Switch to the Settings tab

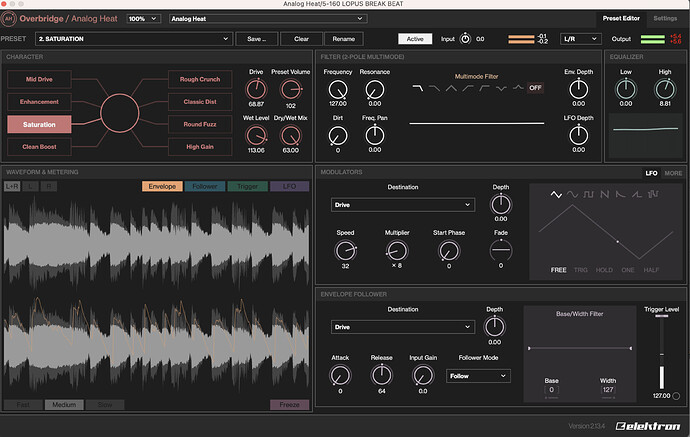665,18
